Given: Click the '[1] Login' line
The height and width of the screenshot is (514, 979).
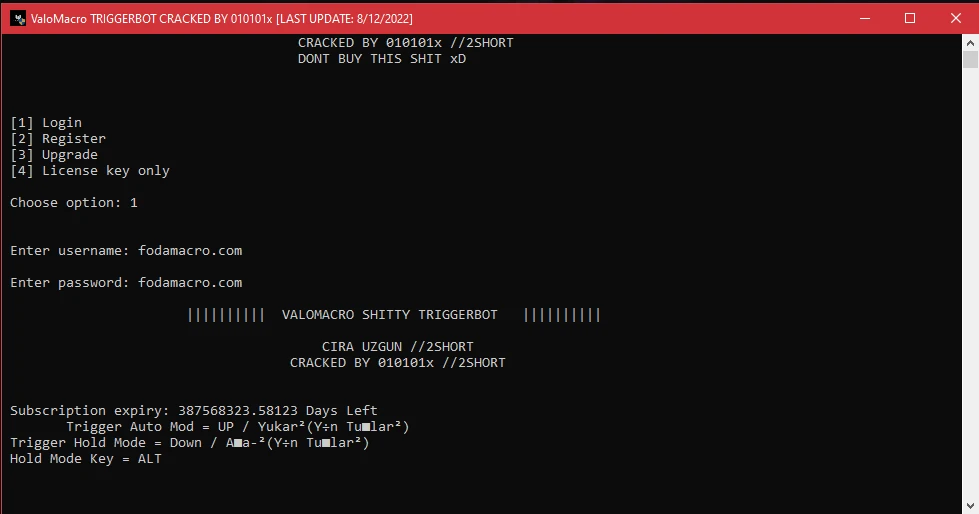Looking at the screenshot, I should pos(46,122).
